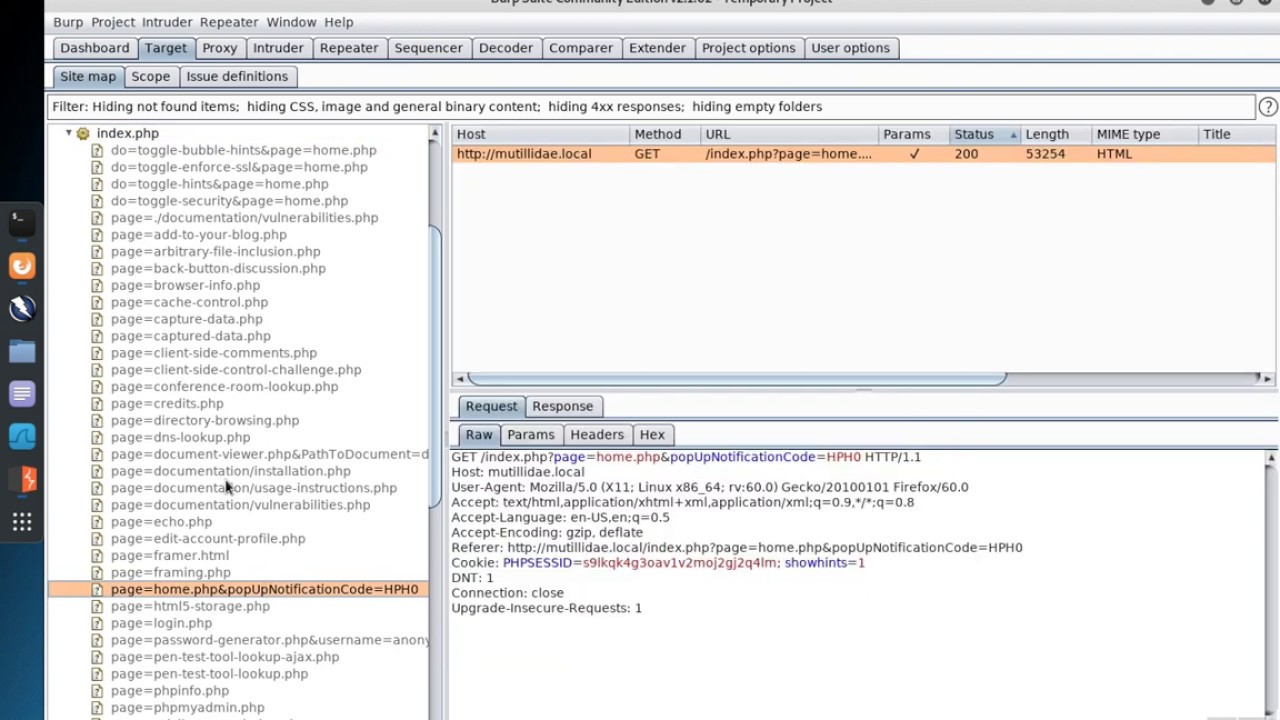Image resolution: width=1280 pixels, height=720 pixels.
Task: Click file icon of page=phpinfo.php
Action: (x=97, y=691)
